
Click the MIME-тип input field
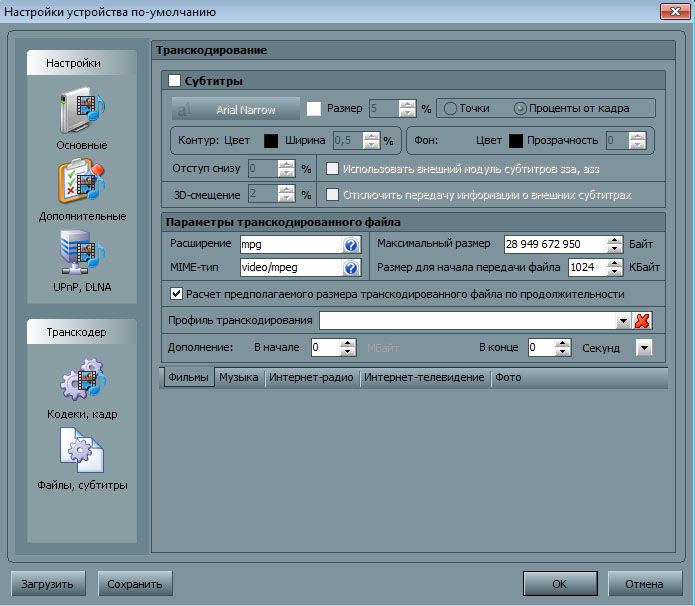pyautogui.click(x=290, y=268)
